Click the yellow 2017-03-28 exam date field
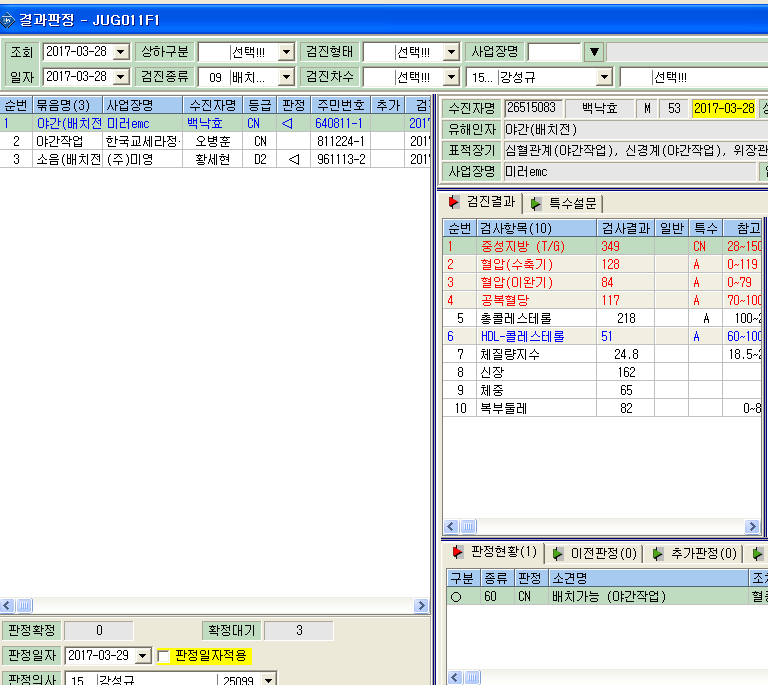Viewport: 768px width, 685px height. pyautogui.click(x=724, y=108)
